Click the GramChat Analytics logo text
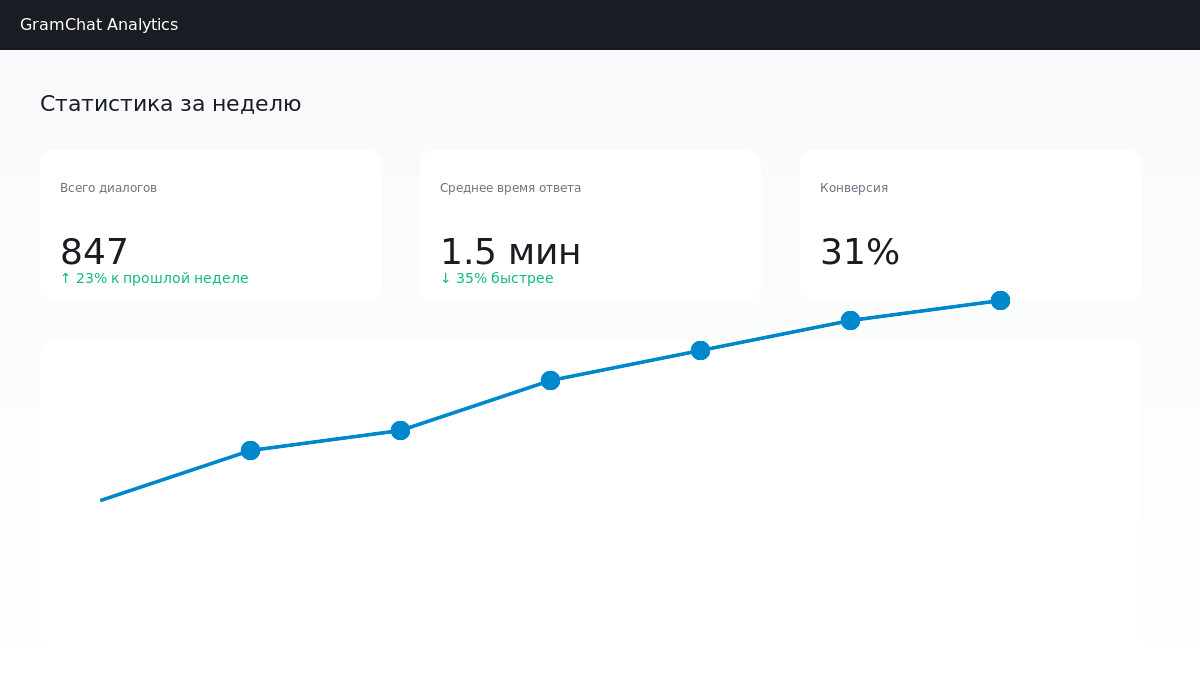This screenshot has width=1200, height=700. tap(99, 24)
